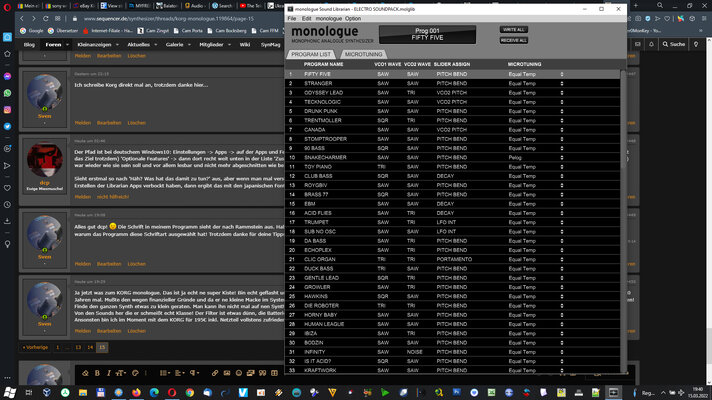Screen dimensions: 712x400
Task: Switch to the MICROTUNING tab
Action: tap(363, 54)
